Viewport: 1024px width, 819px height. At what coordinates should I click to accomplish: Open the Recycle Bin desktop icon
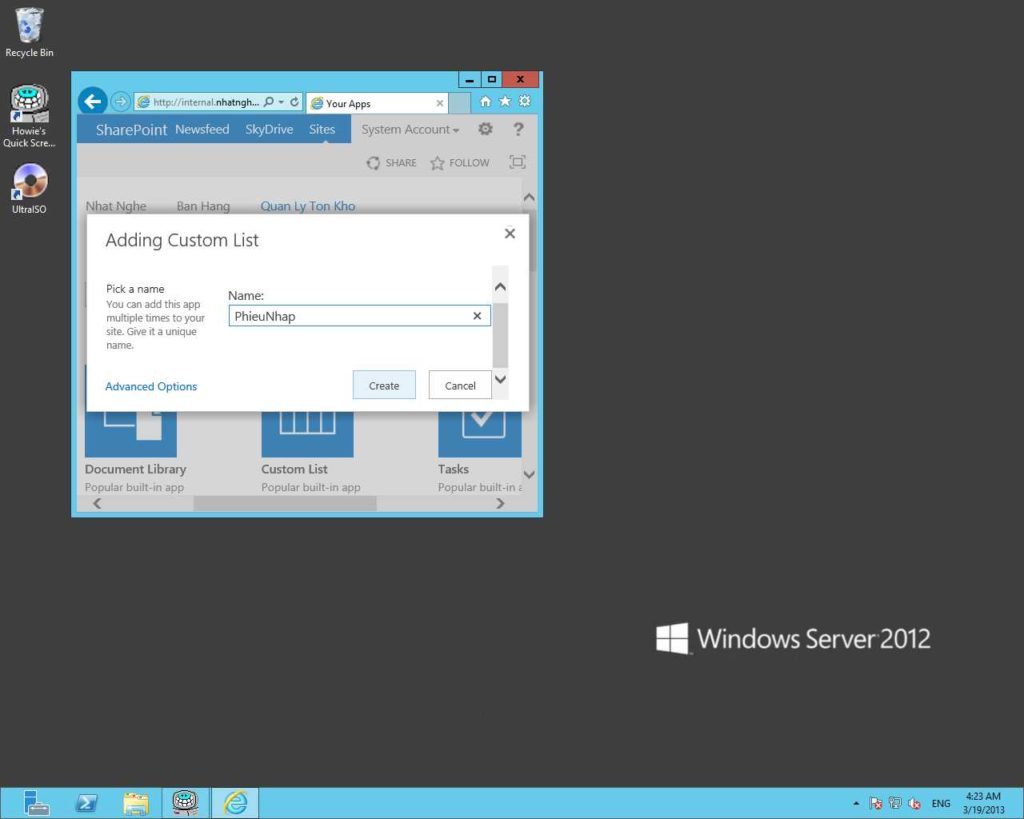point(29,32)
